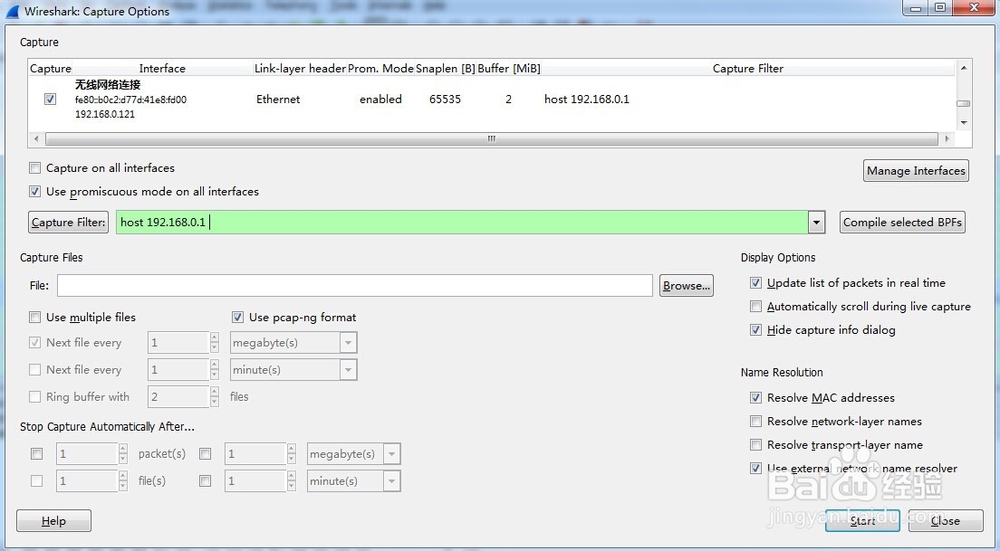Click the Snaplen [B] column header

tap(445, 68)
